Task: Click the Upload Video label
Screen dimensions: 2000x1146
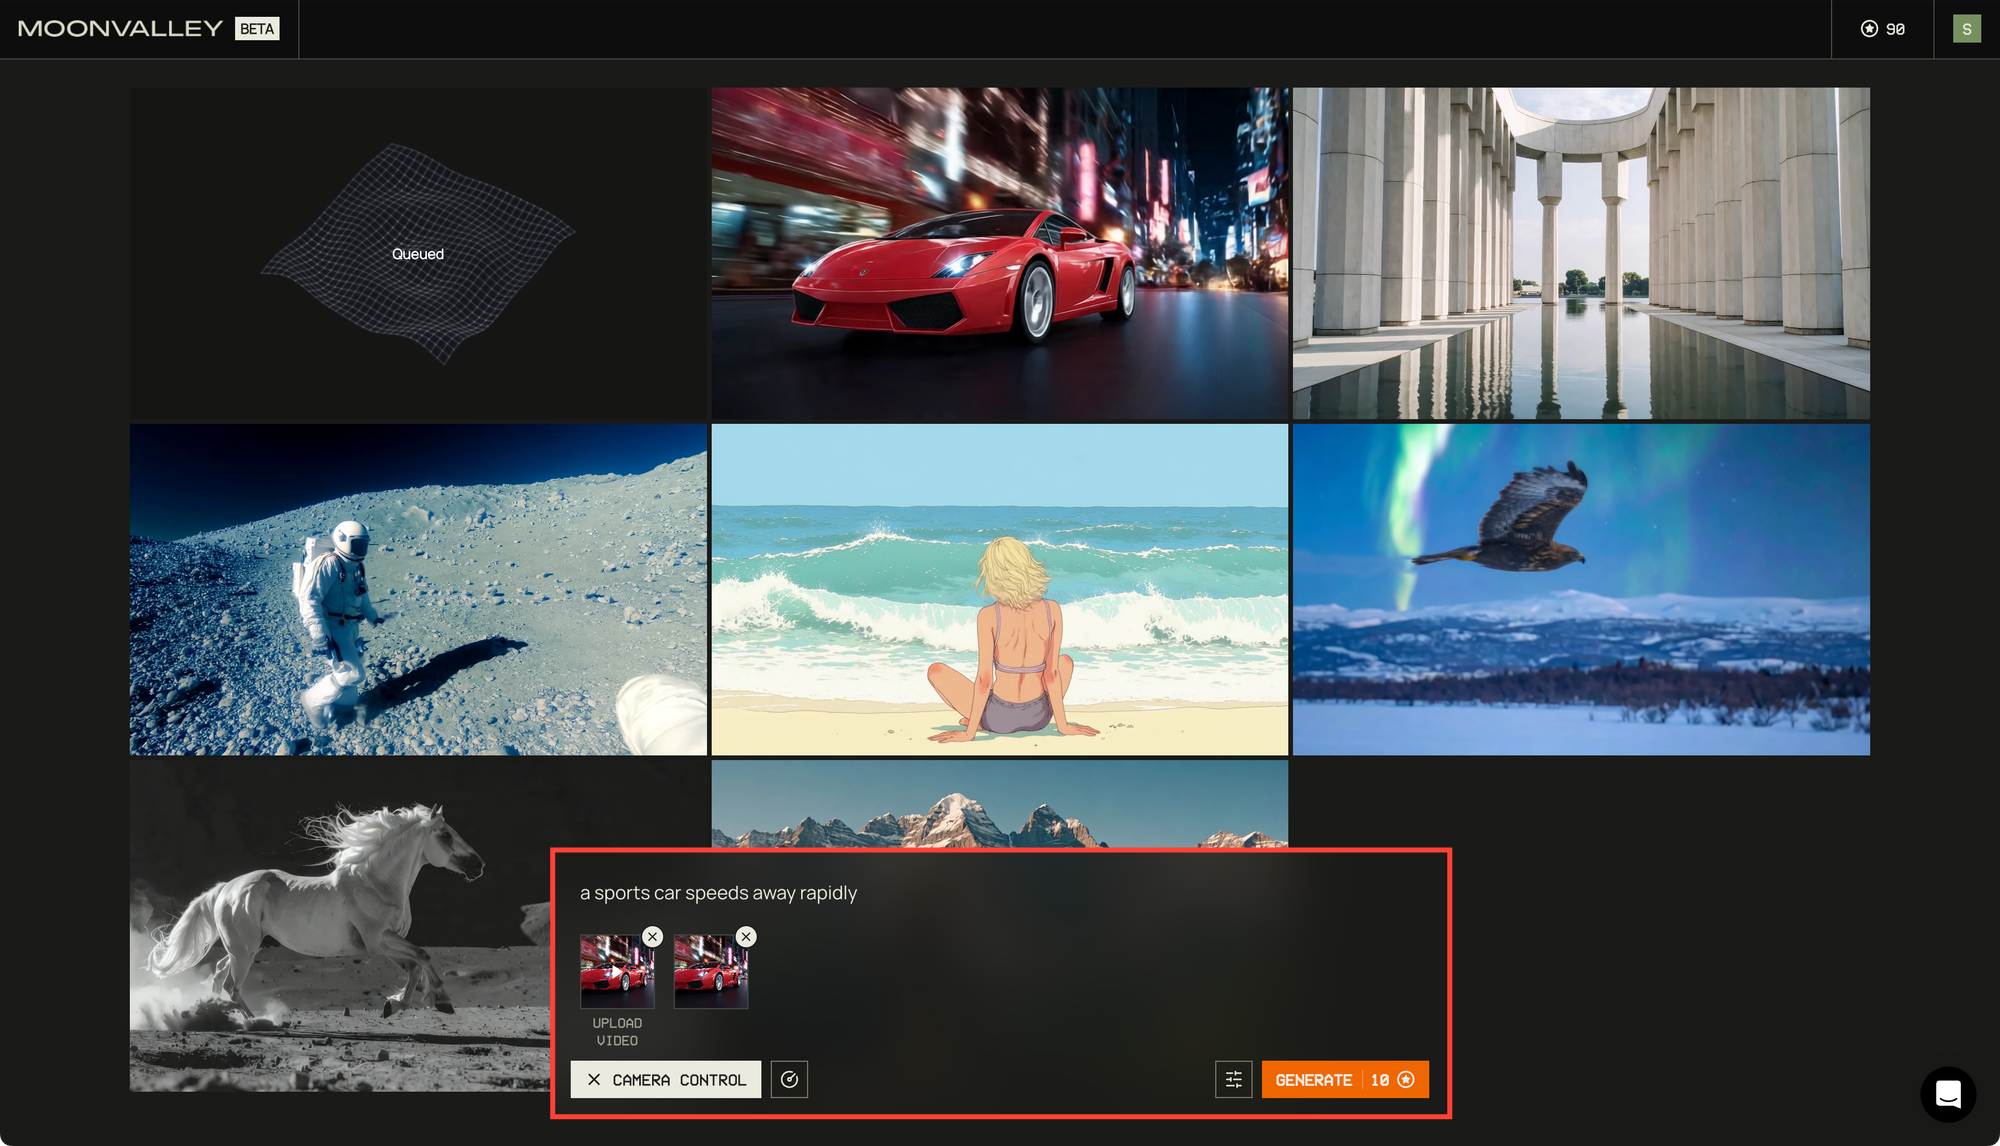Action: coord(617,1032)
